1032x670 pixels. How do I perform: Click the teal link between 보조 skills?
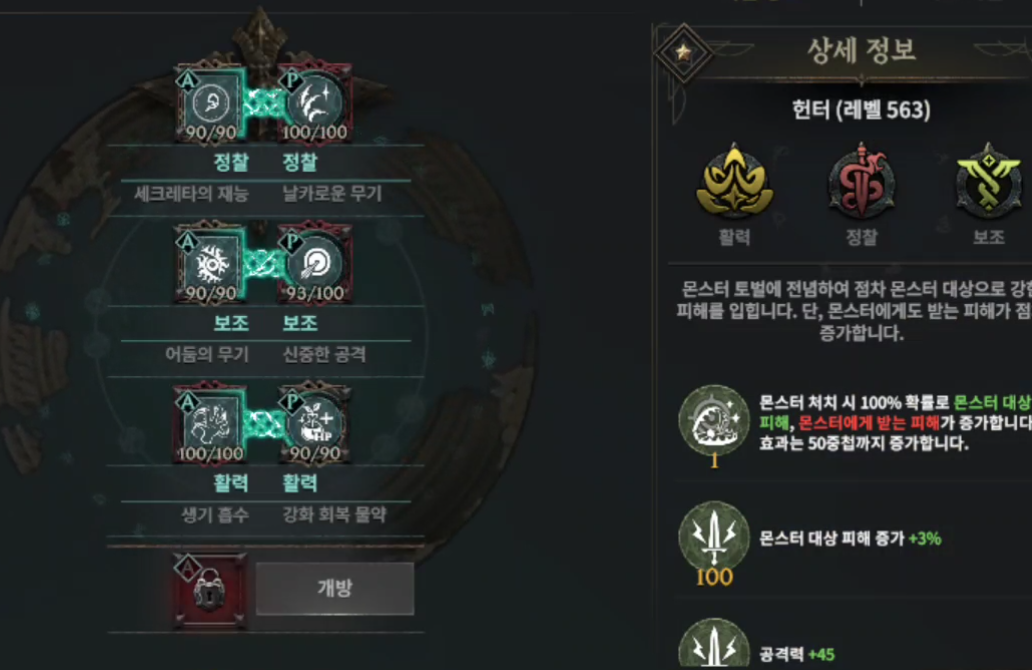(x=263, y=264)
